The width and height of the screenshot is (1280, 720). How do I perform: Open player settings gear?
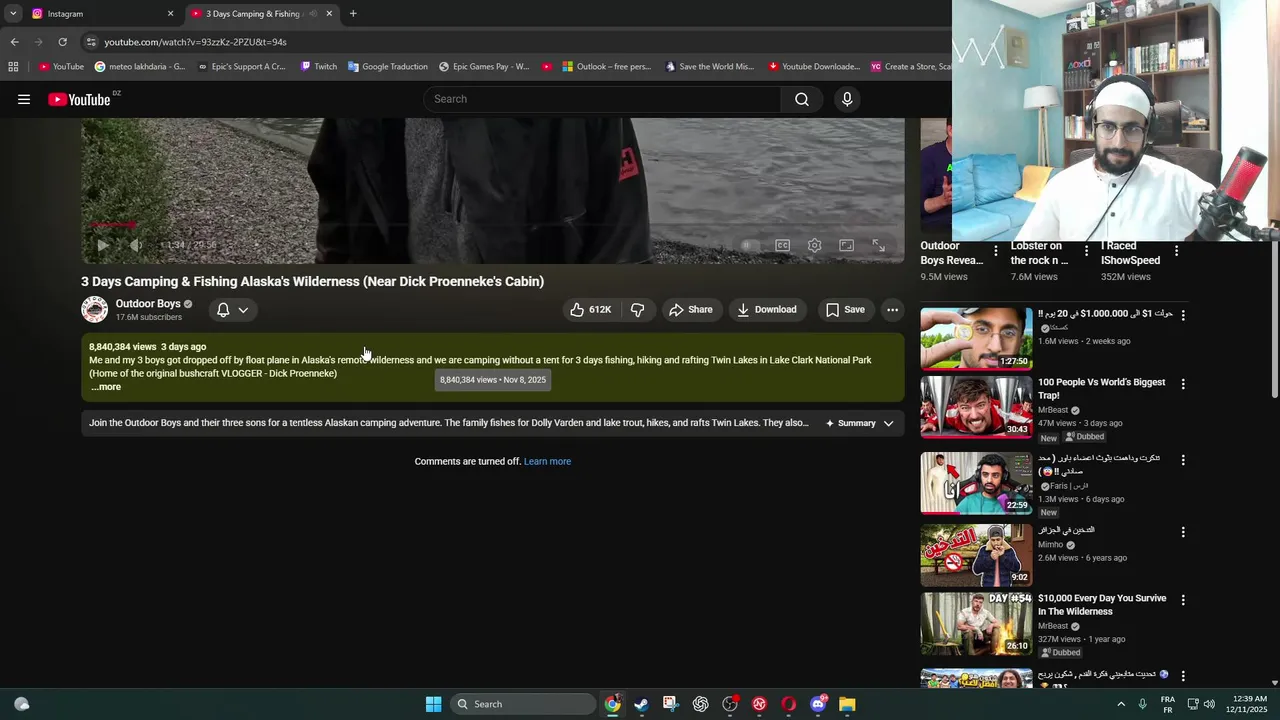[x=815, y=245]
